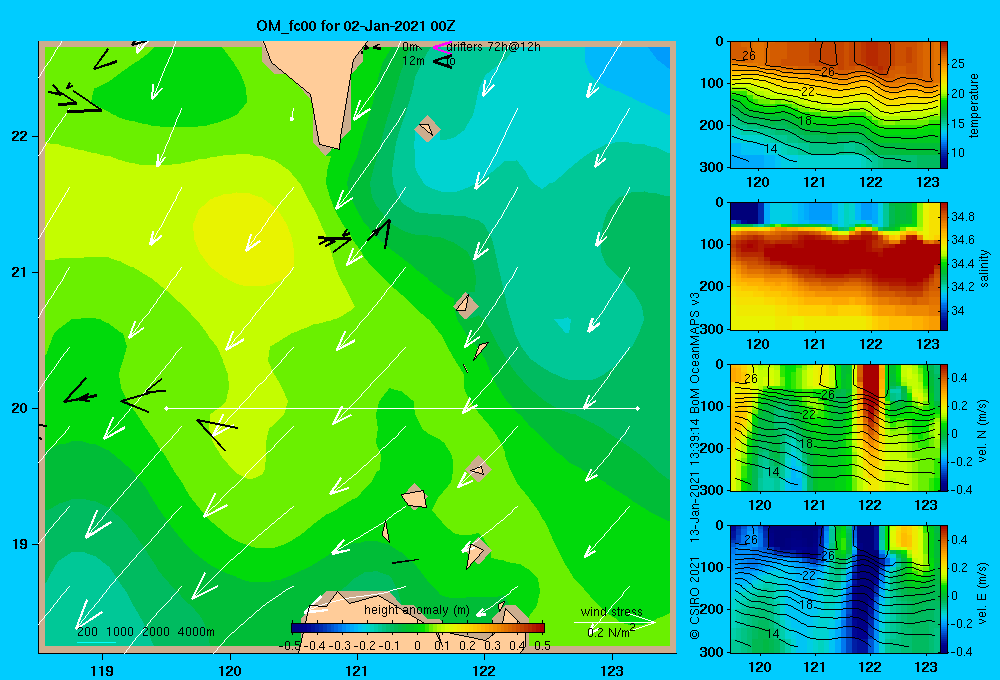Open the eastward velocity section panel
This screenshot has width=1000, height=680.
pyautogui.click(x=834, y=589)
